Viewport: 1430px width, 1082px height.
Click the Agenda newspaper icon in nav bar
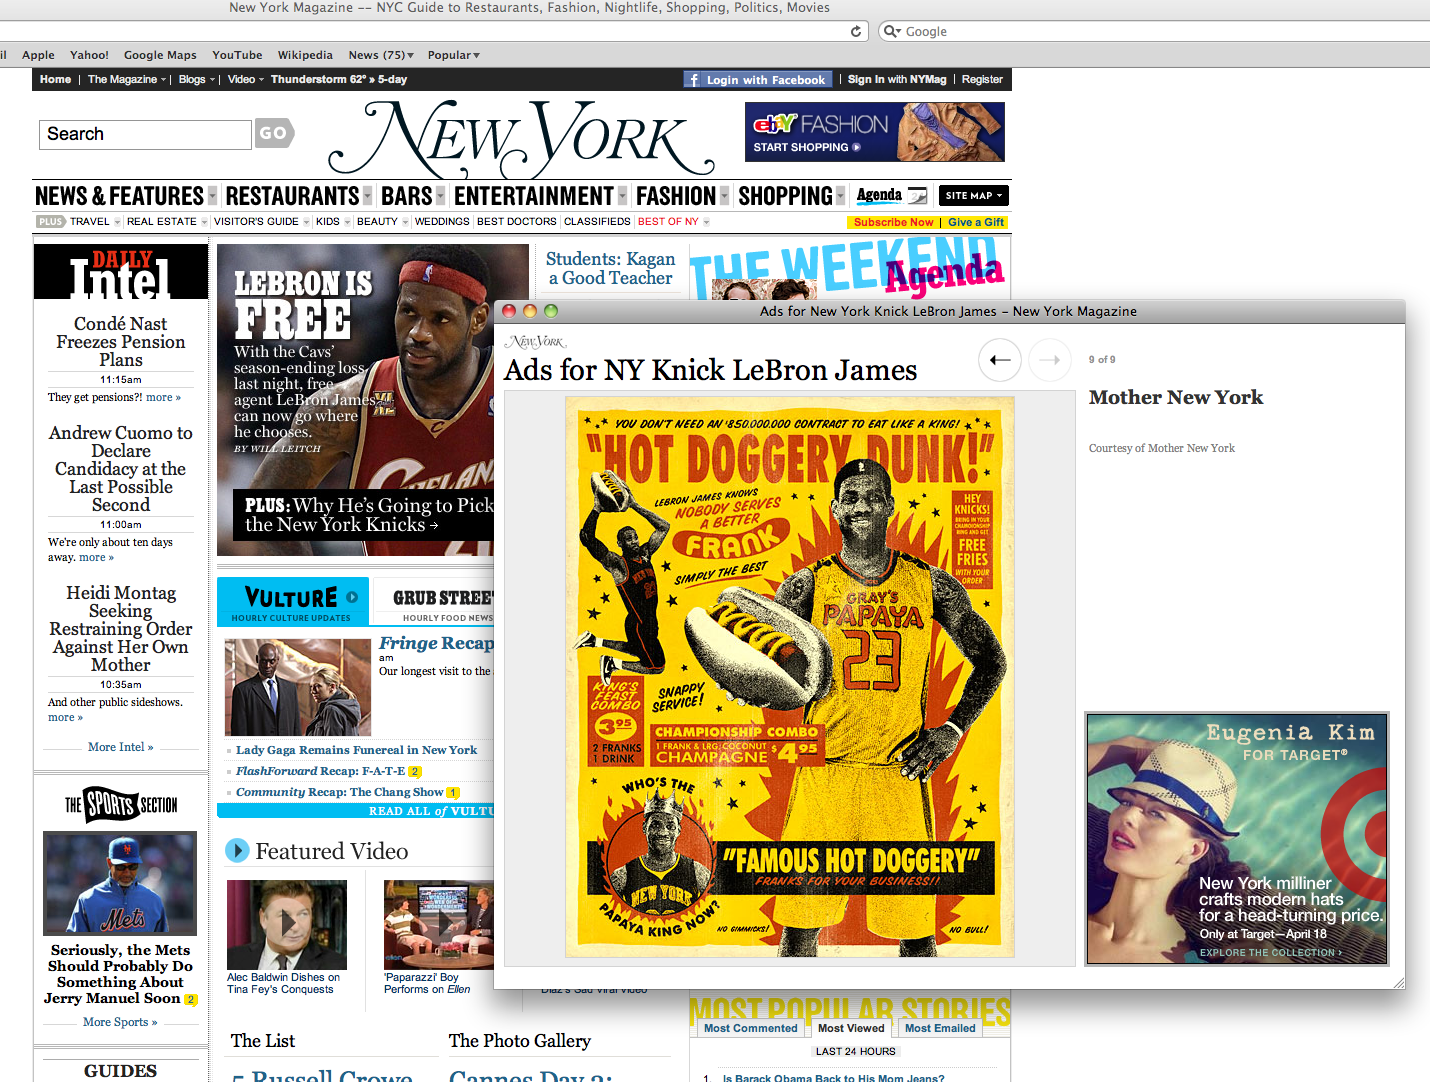click(x=917, y=195)
